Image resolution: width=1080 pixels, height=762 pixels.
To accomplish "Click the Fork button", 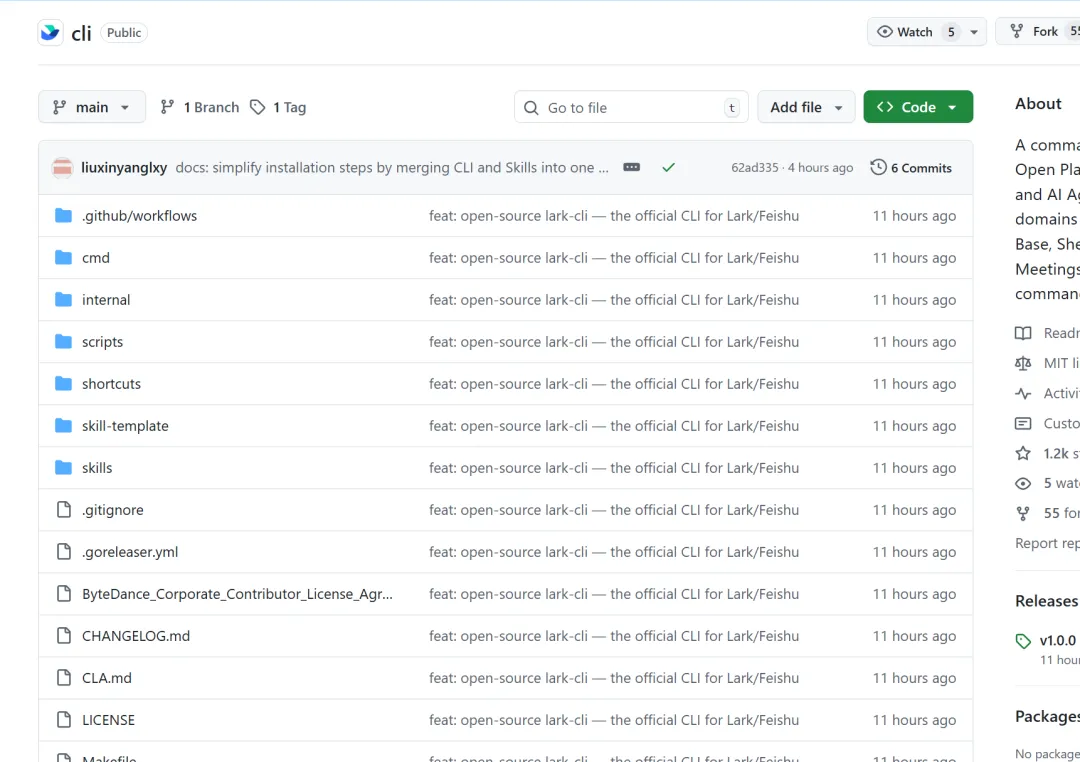I will (x=1037, y=32).
